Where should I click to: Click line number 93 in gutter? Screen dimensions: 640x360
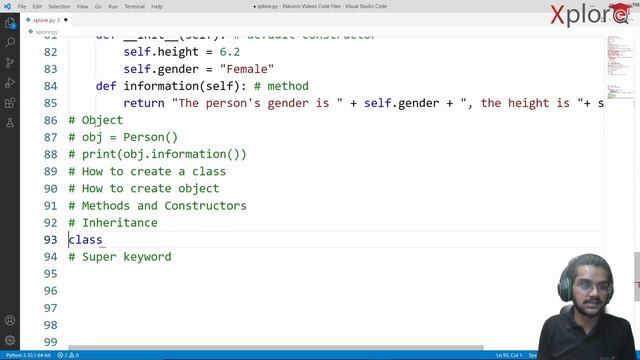click(51, 240)
